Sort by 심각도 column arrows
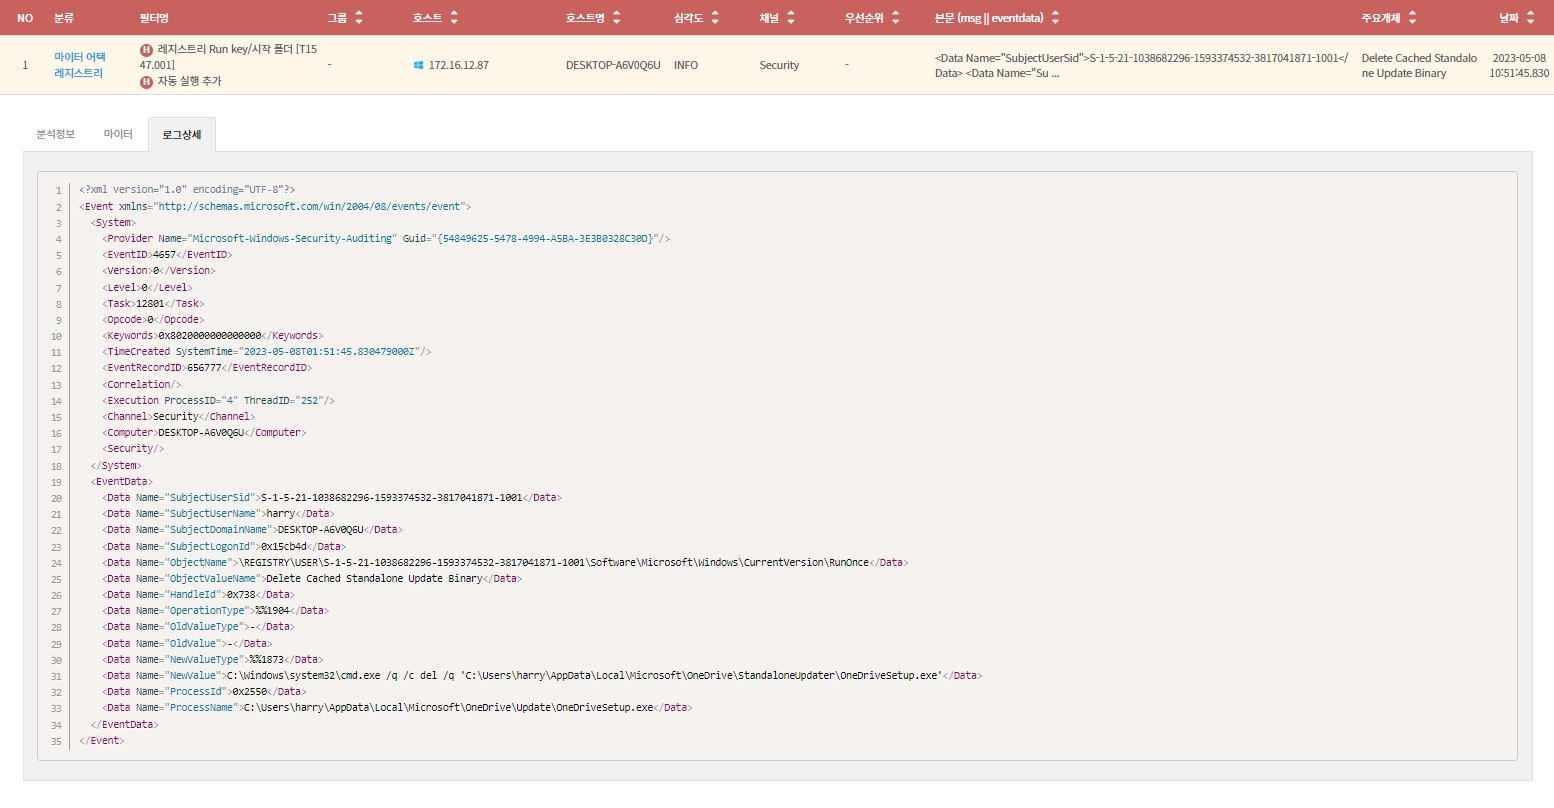 tap(715, 18)
